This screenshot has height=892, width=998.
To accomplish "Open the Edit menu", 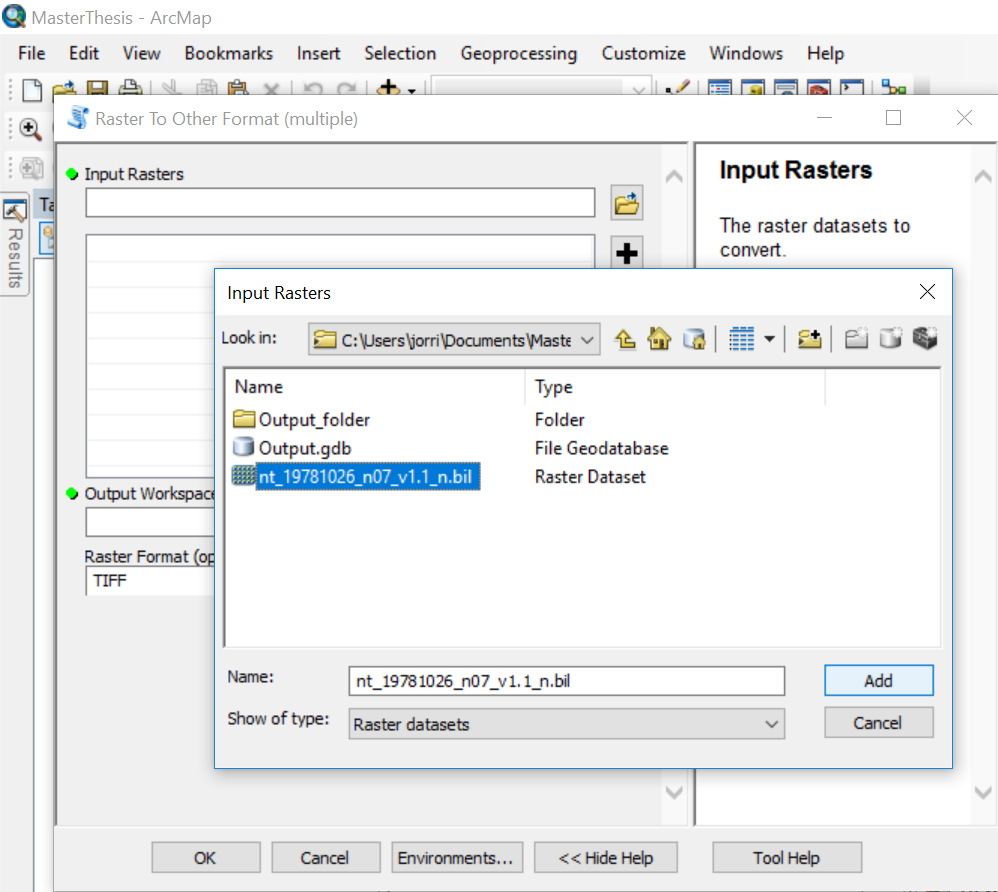I will pyautogui.click(x=84, y=53).
